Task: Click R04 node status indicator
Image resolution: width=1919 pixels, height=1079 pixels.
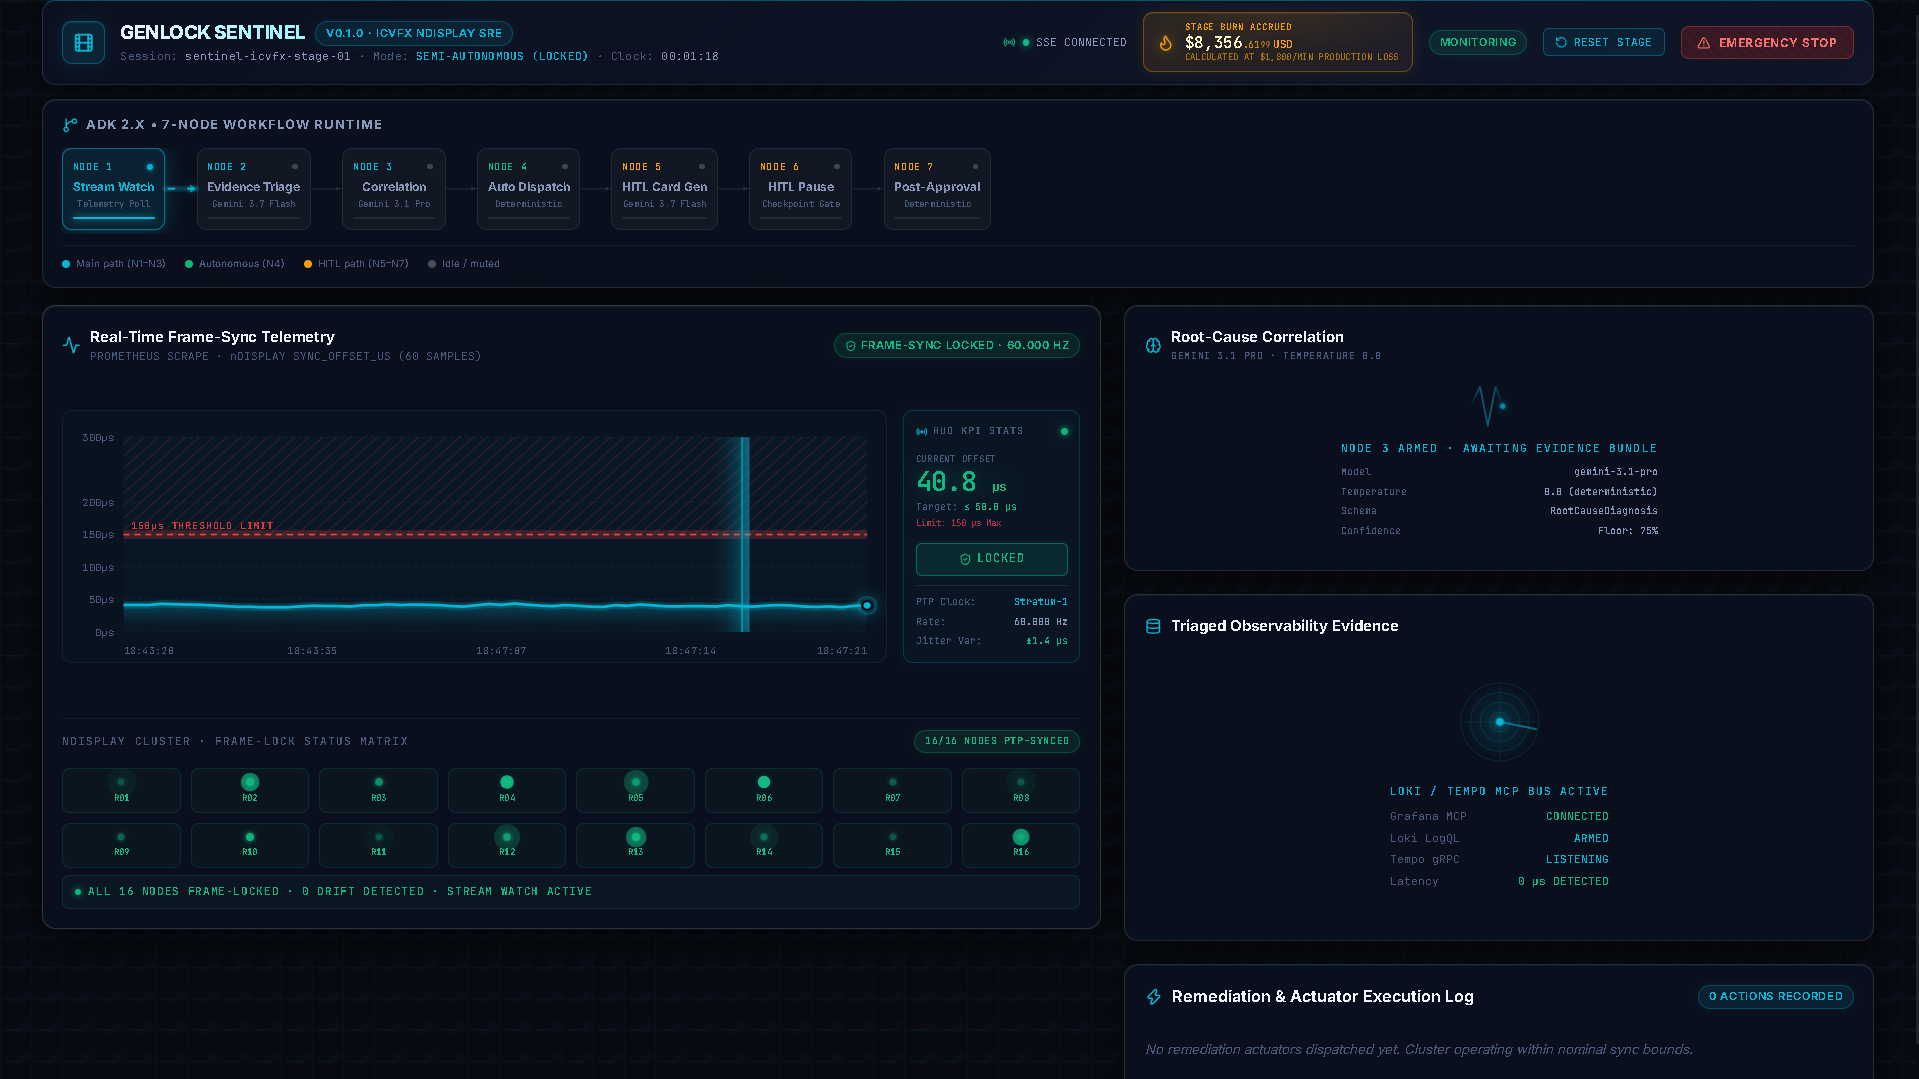Action: pos(507,782)
